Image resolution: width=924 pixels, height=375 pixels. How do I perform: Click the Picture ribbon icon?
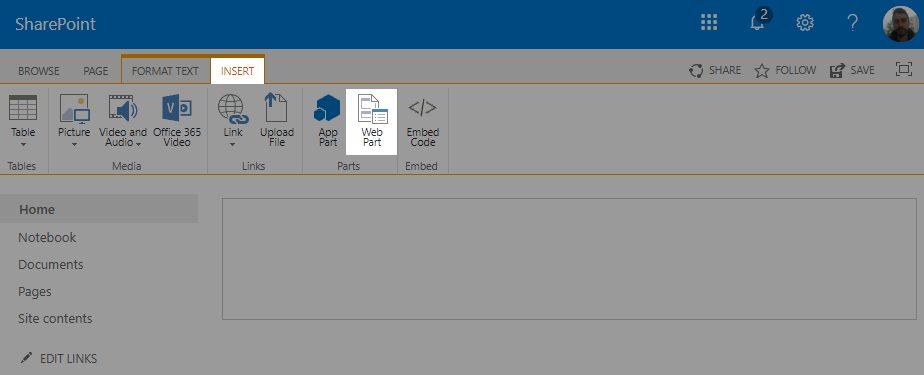click(x=74, y=108)
